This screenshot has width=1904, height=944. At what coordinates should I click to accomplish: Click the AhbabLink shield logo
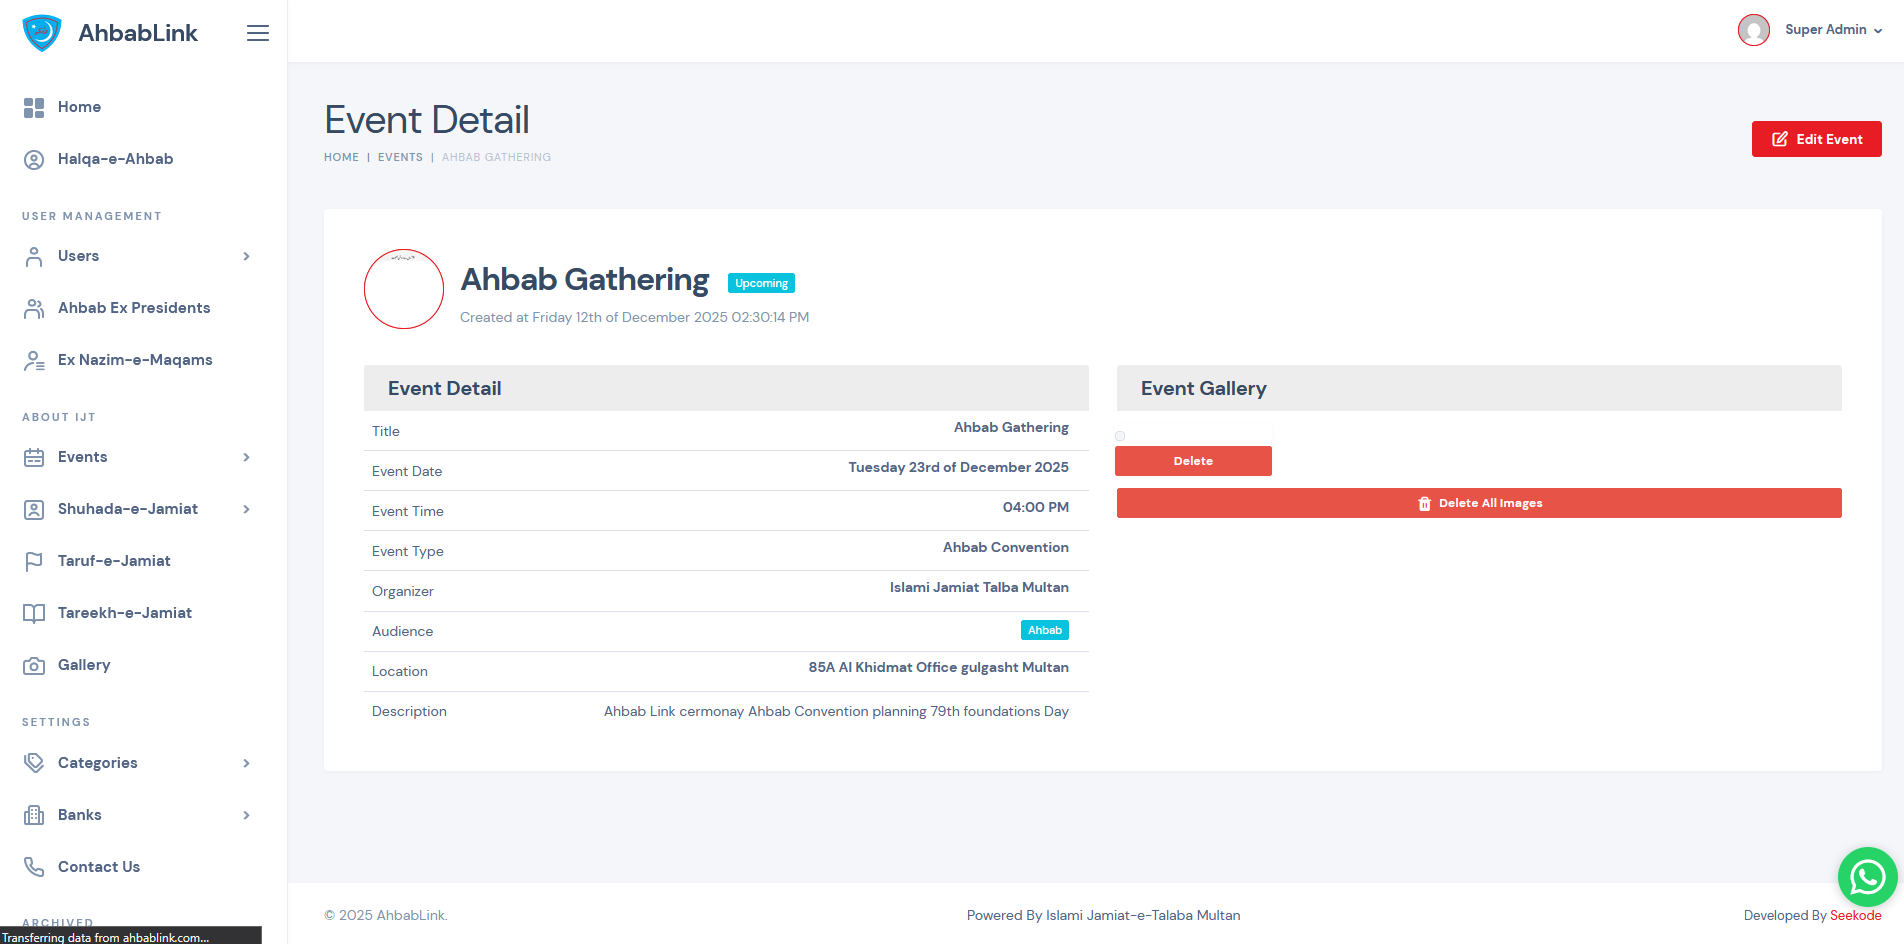pyautogui.click(x=42, y=33)
